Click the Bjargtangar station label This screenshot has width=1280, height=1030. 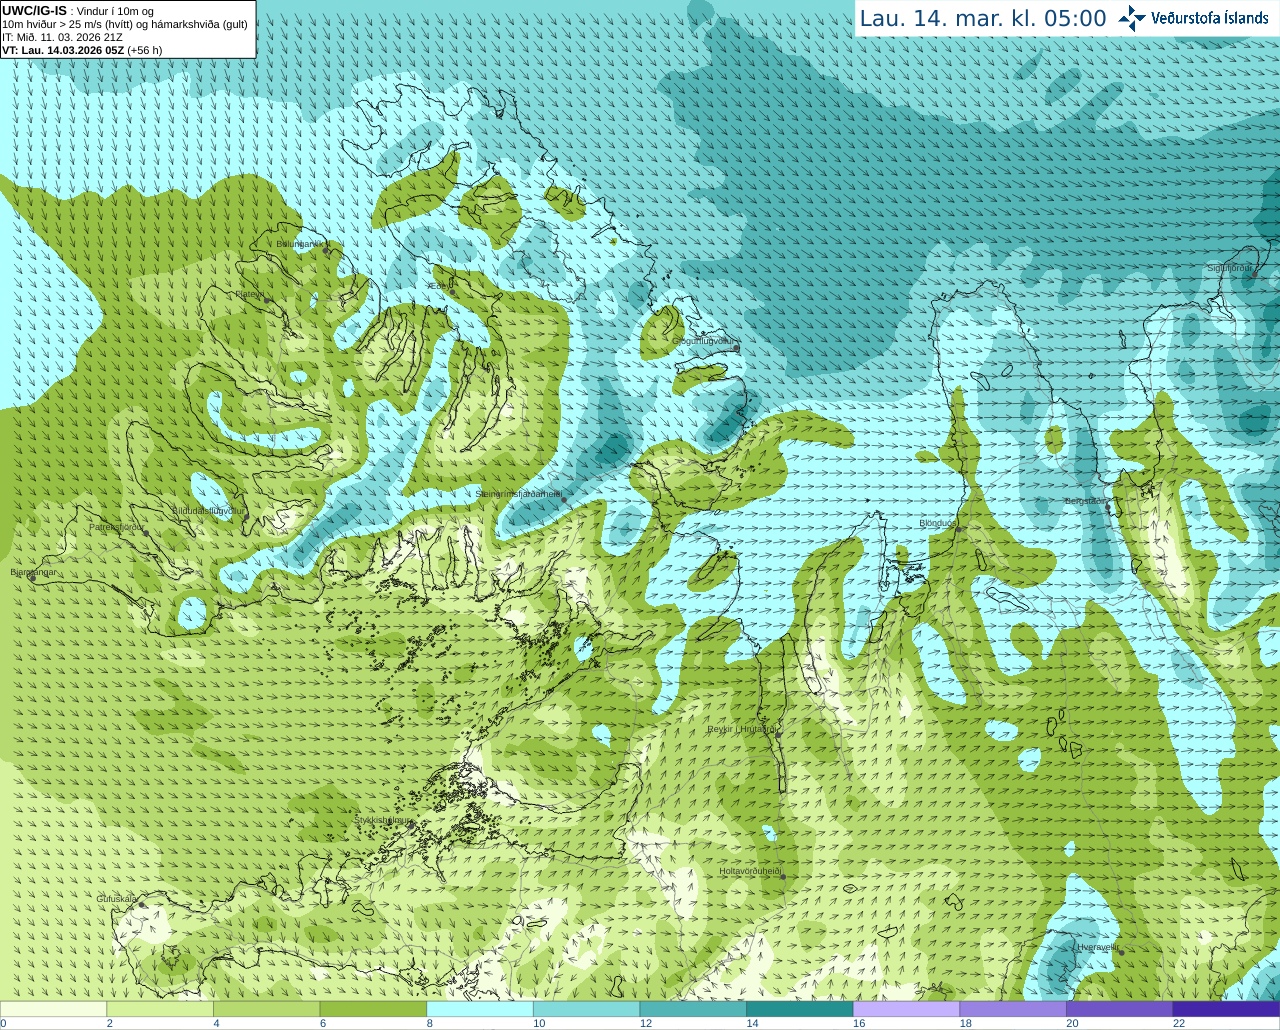33,572
